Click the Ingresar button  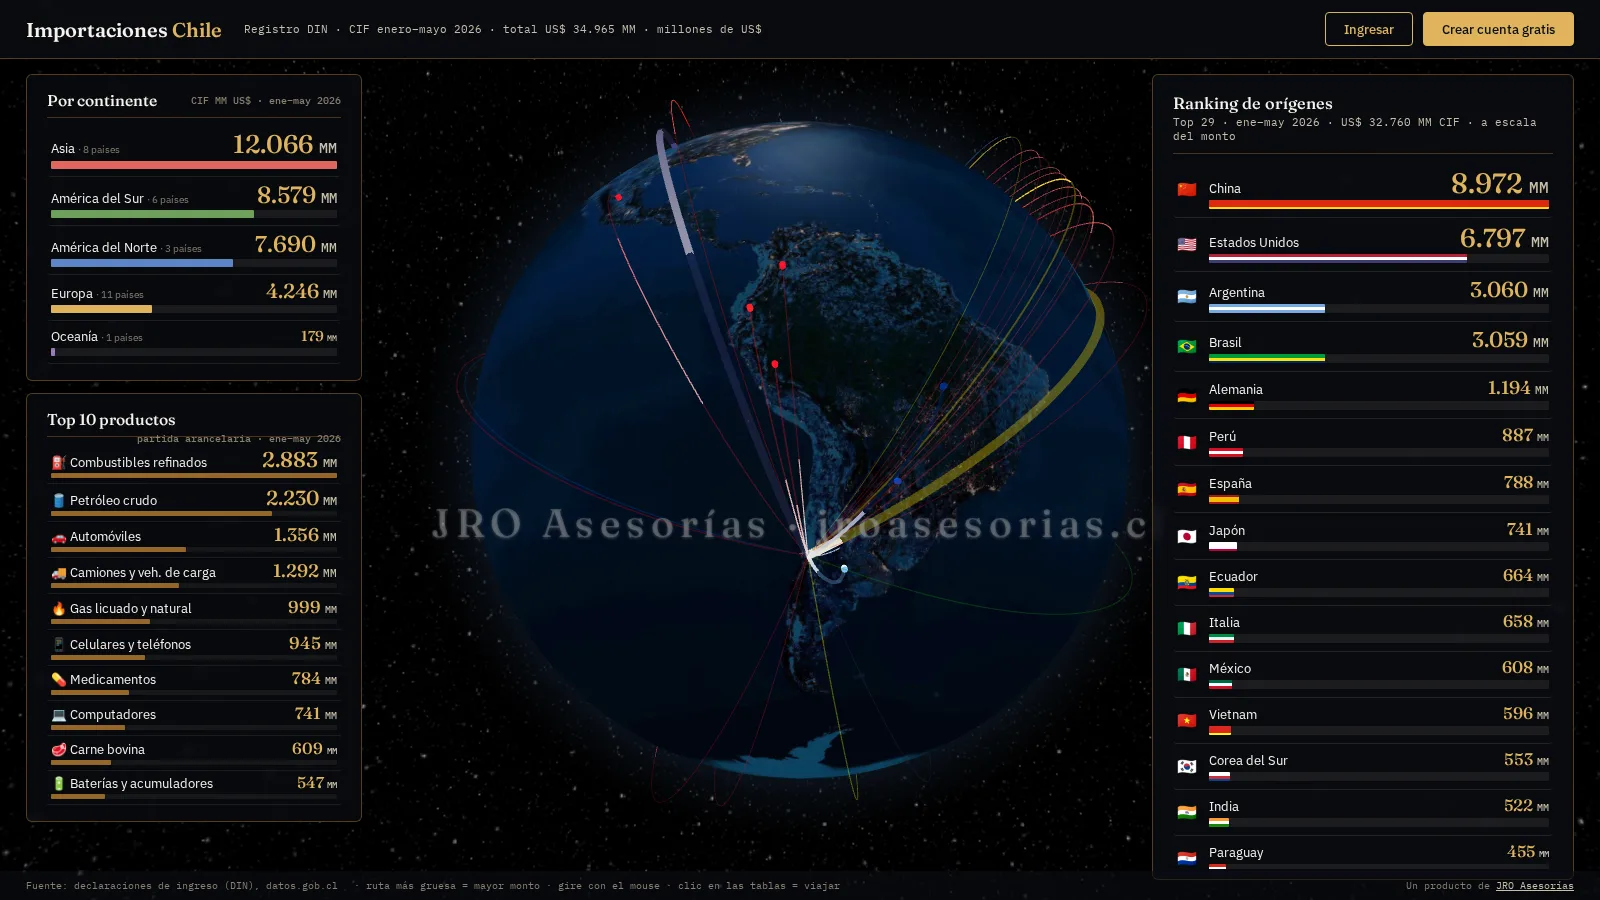point(1368,29)
